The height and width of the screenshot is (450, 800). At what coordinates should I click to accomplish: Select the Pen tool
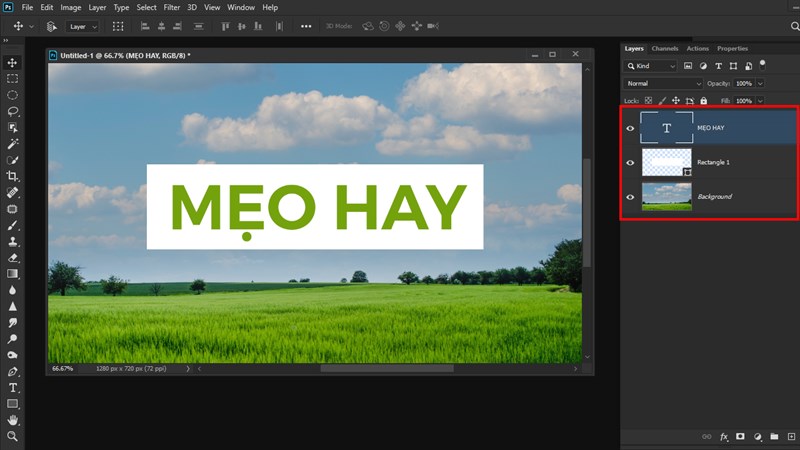(x=12, y=371)
